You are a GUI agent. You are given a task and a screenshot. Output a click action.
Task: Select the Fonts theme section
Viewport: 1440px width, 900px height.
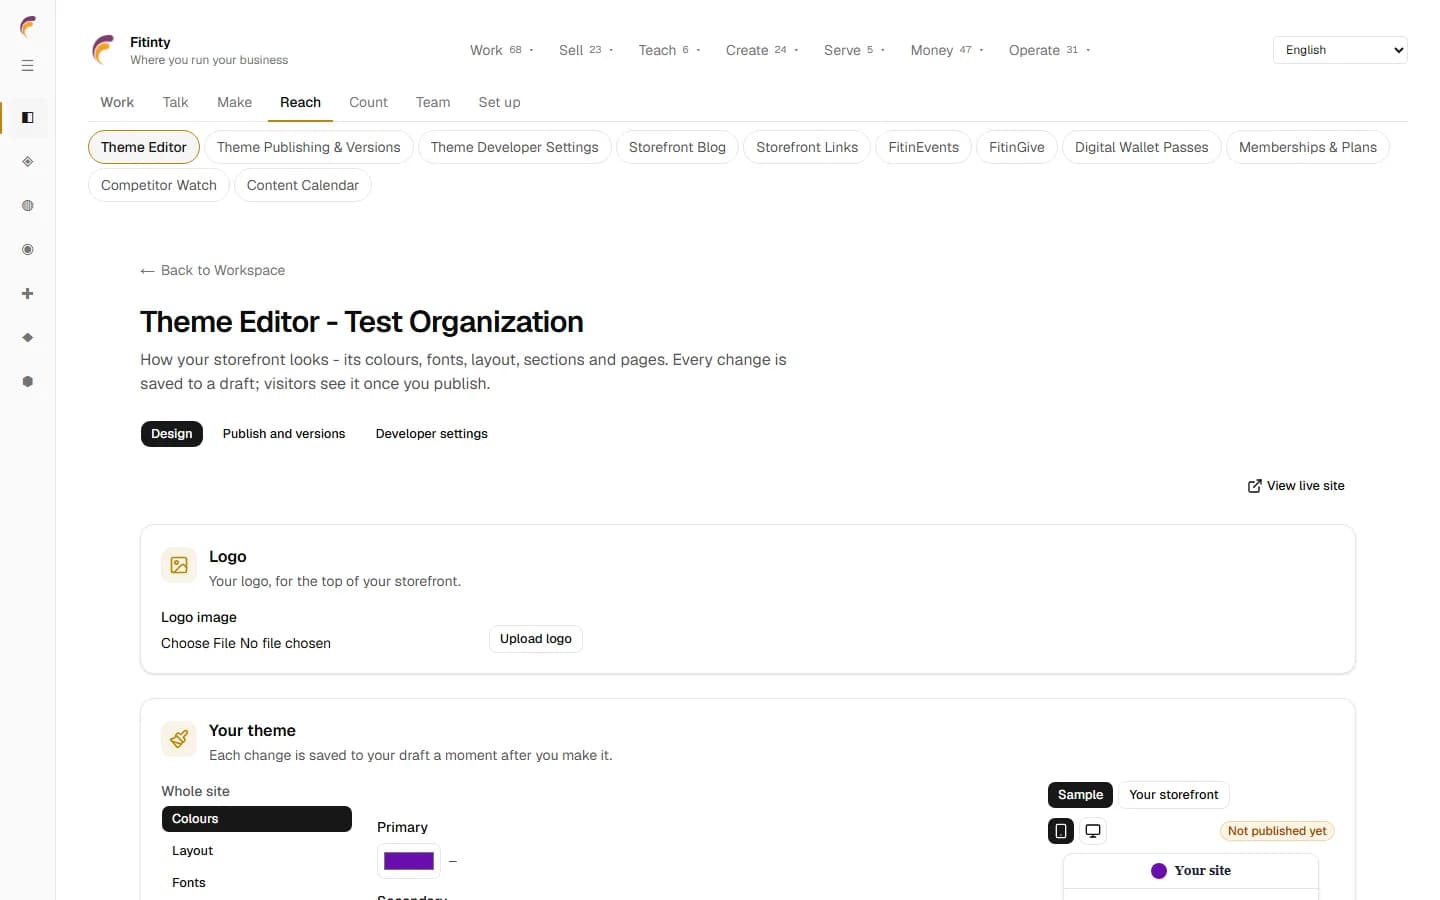257,883
